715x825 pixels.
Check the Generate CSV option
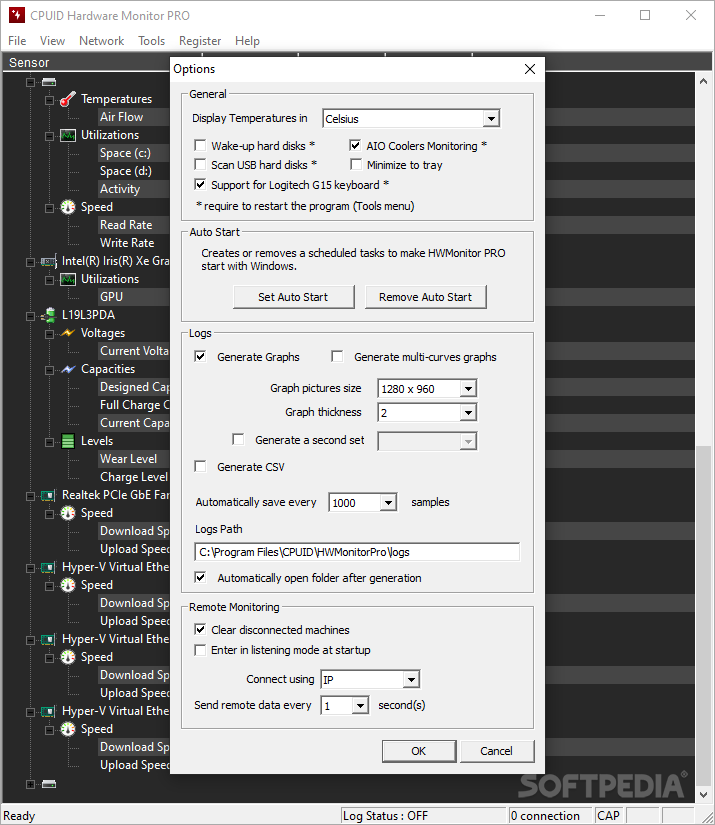click(x=200, y=466)
